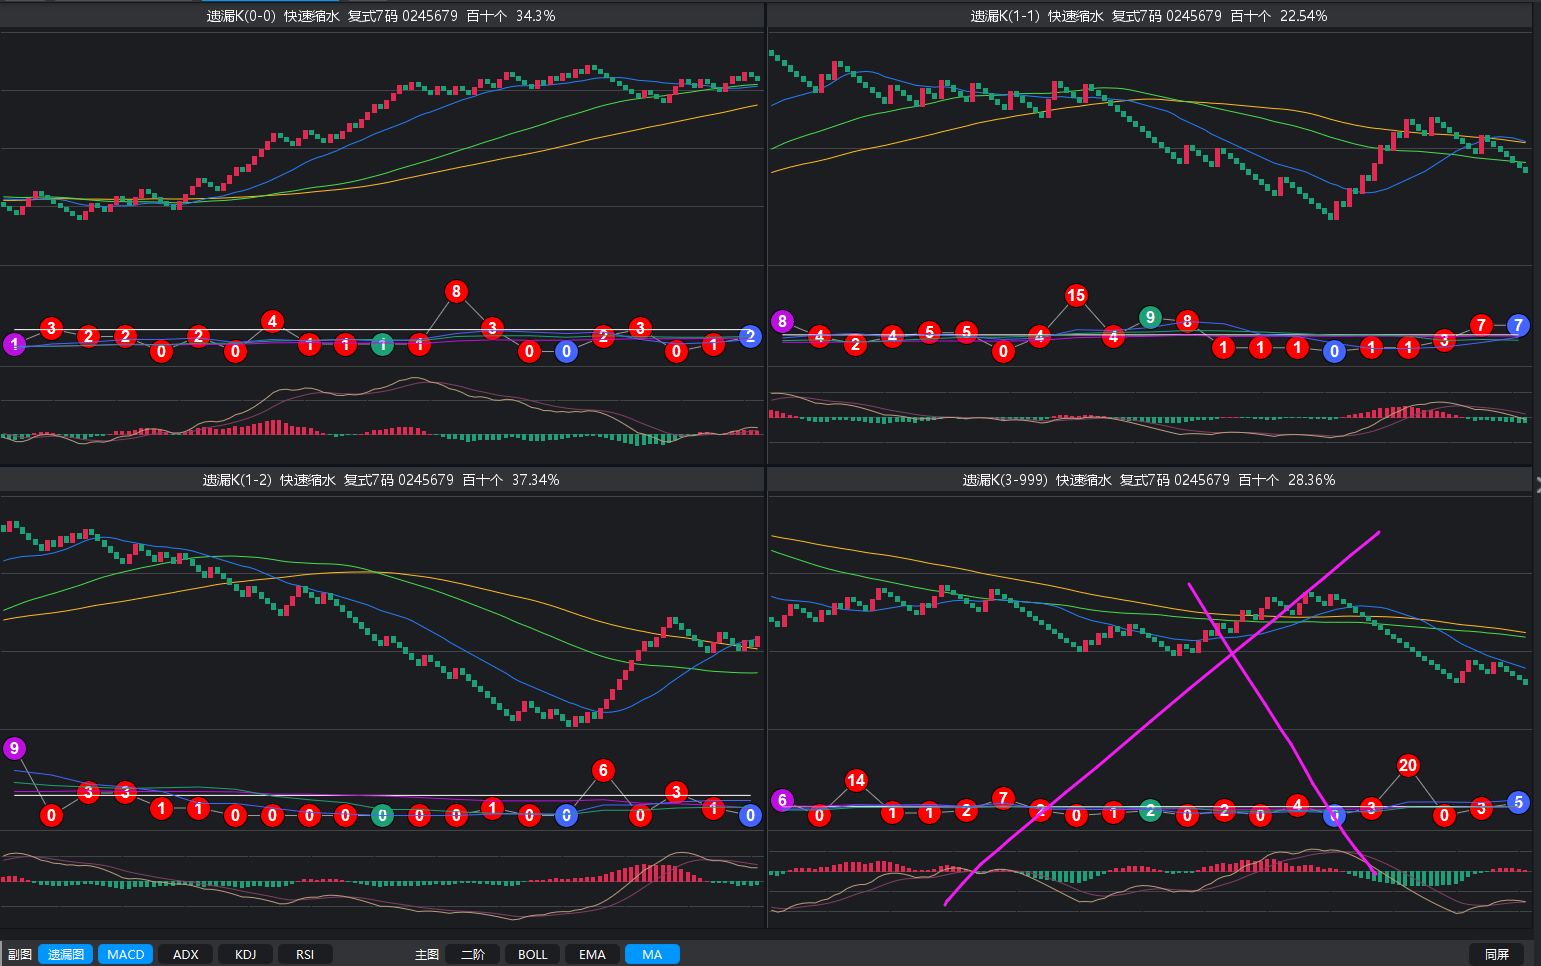
Task: Disable the MACD indicator
Action: pos(125,954)
